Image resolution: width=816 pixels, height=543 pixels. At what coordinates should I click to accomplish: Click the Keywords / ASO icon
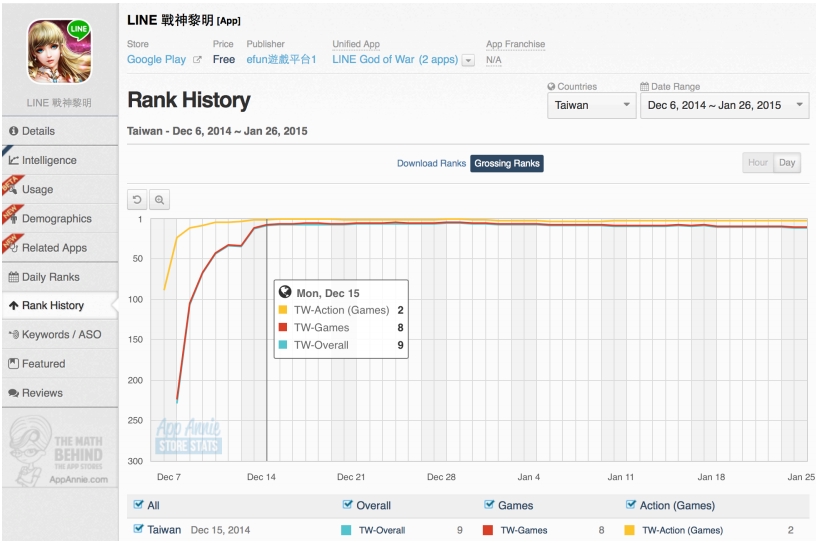(14, 334)
